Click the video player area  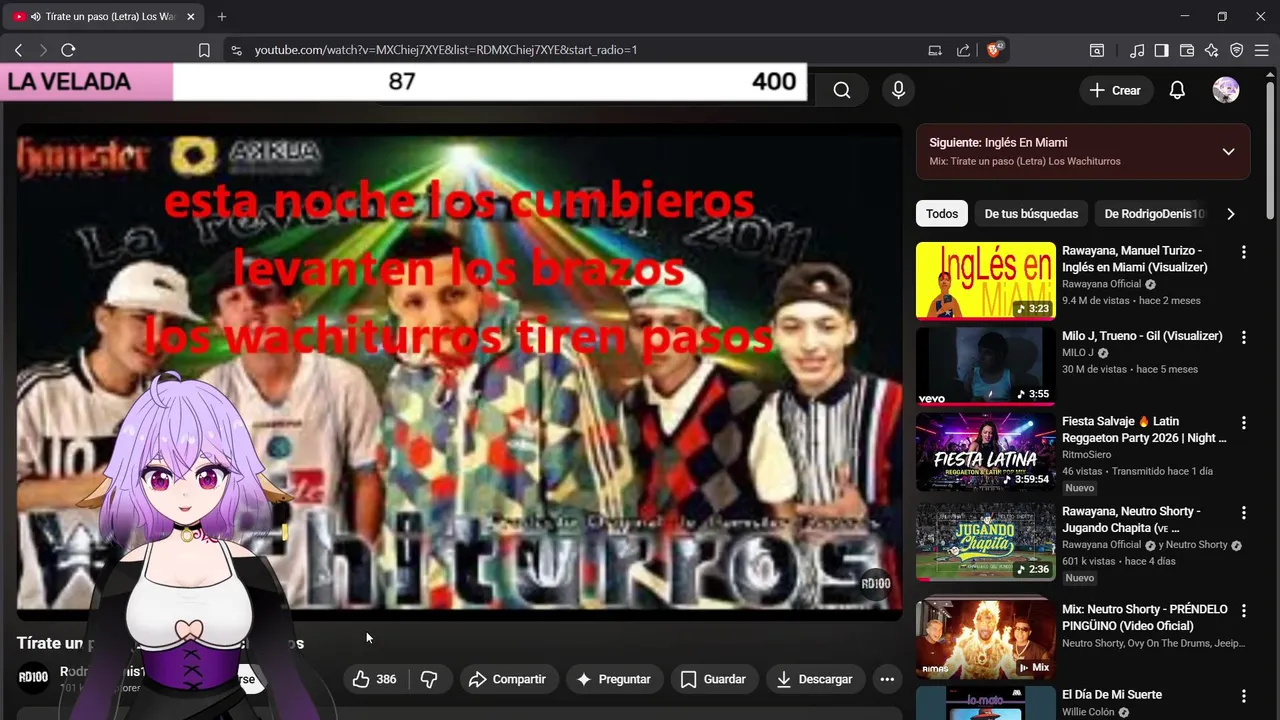(x=459, y=371)
